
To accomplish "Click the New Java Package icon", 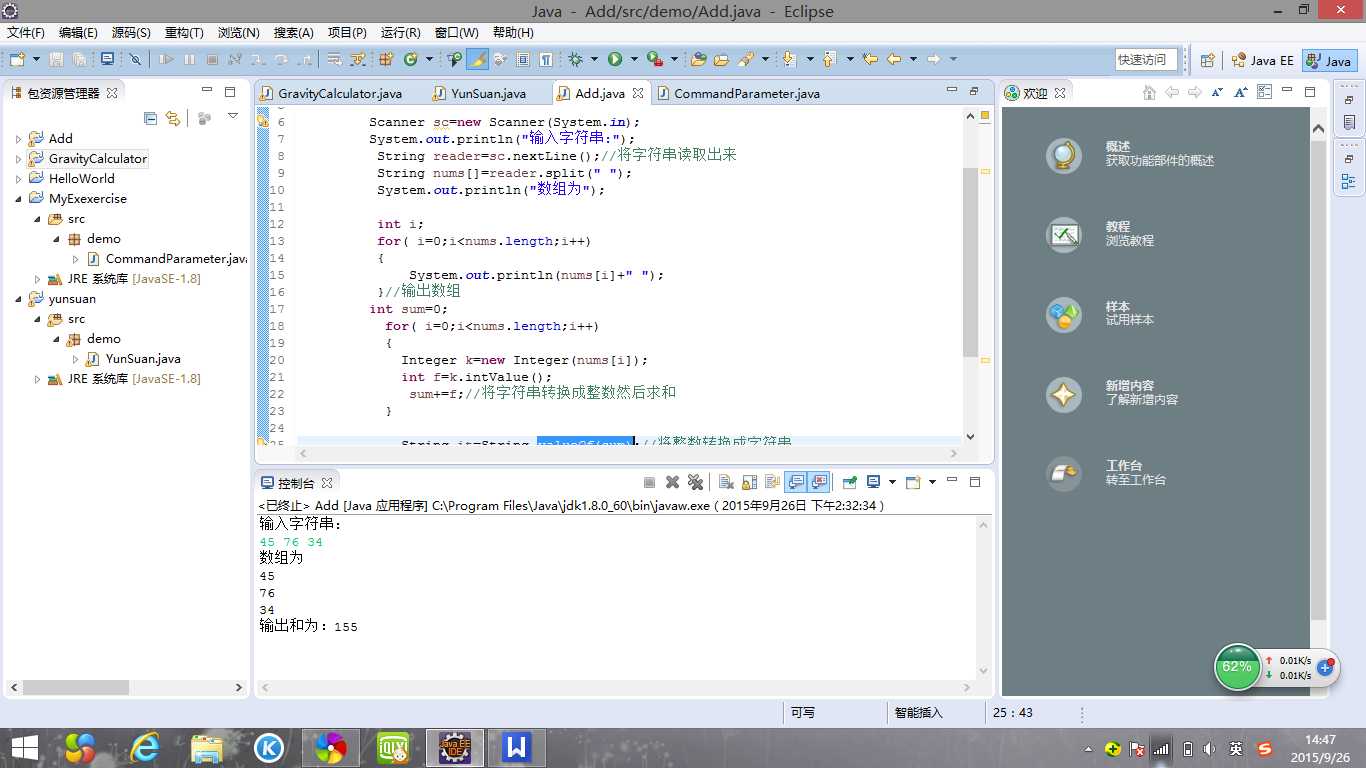I will (385, 60).
